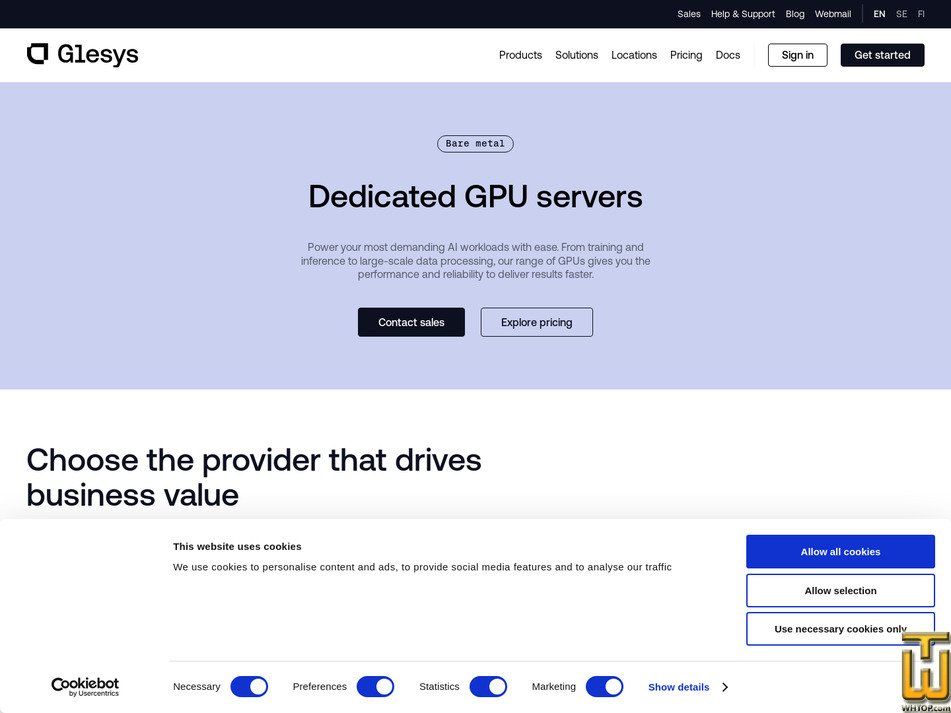Image resolution: width=951 pixels, height=713 pixels.
Task: Click the Show details link
Action: tap(679, 687)
